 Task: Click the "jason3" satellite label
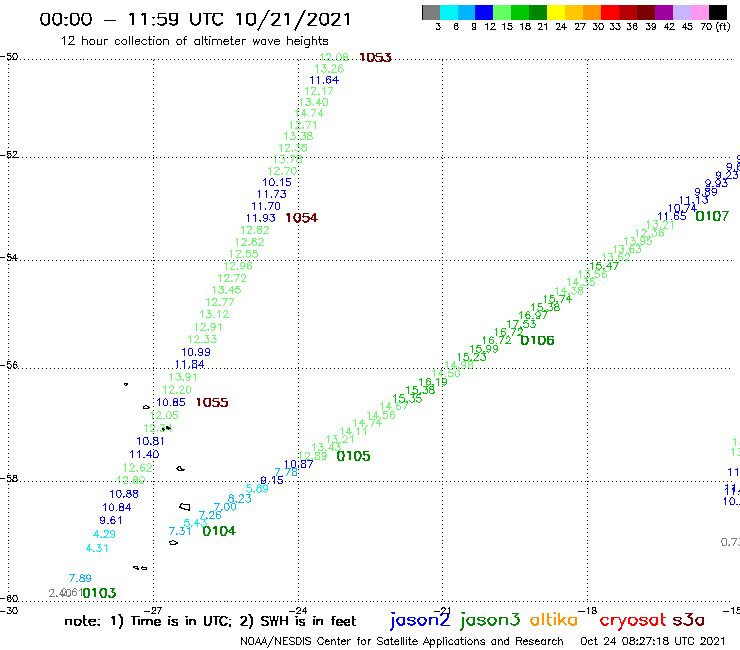[490, 620]
